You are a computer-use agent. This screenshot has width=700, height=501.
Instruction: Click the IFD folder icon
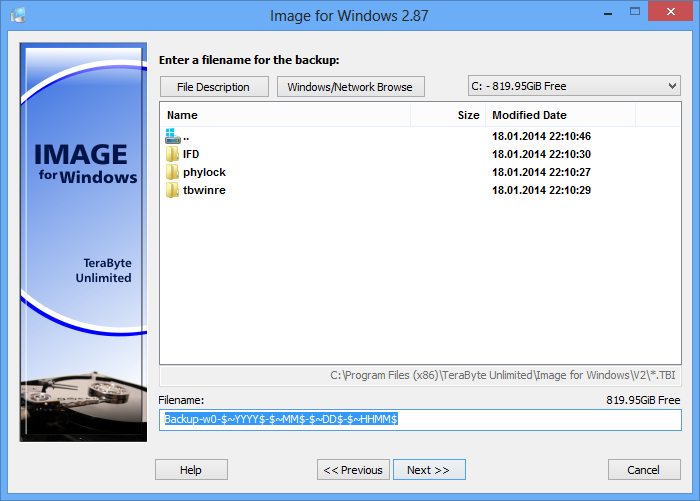(x=172, y=154)
